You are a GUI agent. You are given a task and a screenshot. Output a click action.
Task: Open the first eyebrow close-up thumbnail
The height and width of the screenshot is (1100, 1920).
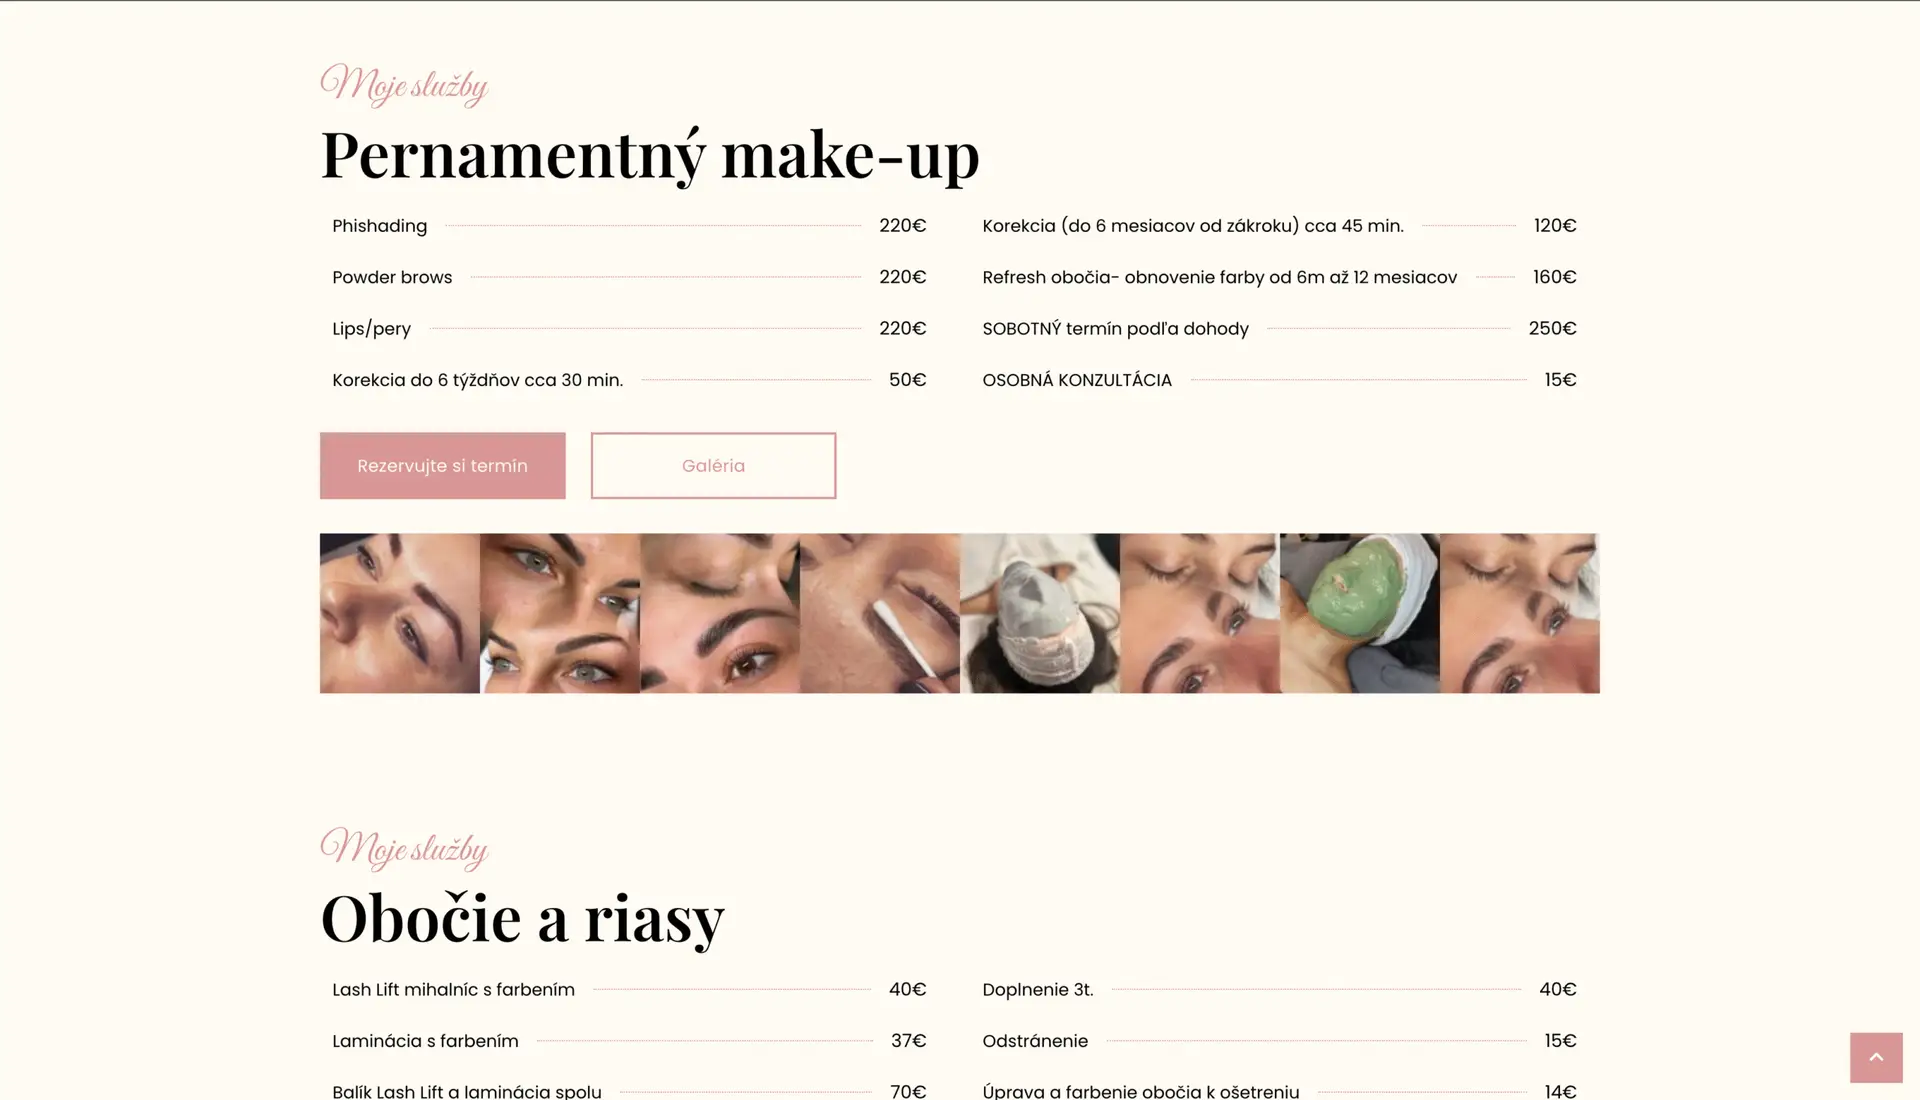click(x=400, y=613)
